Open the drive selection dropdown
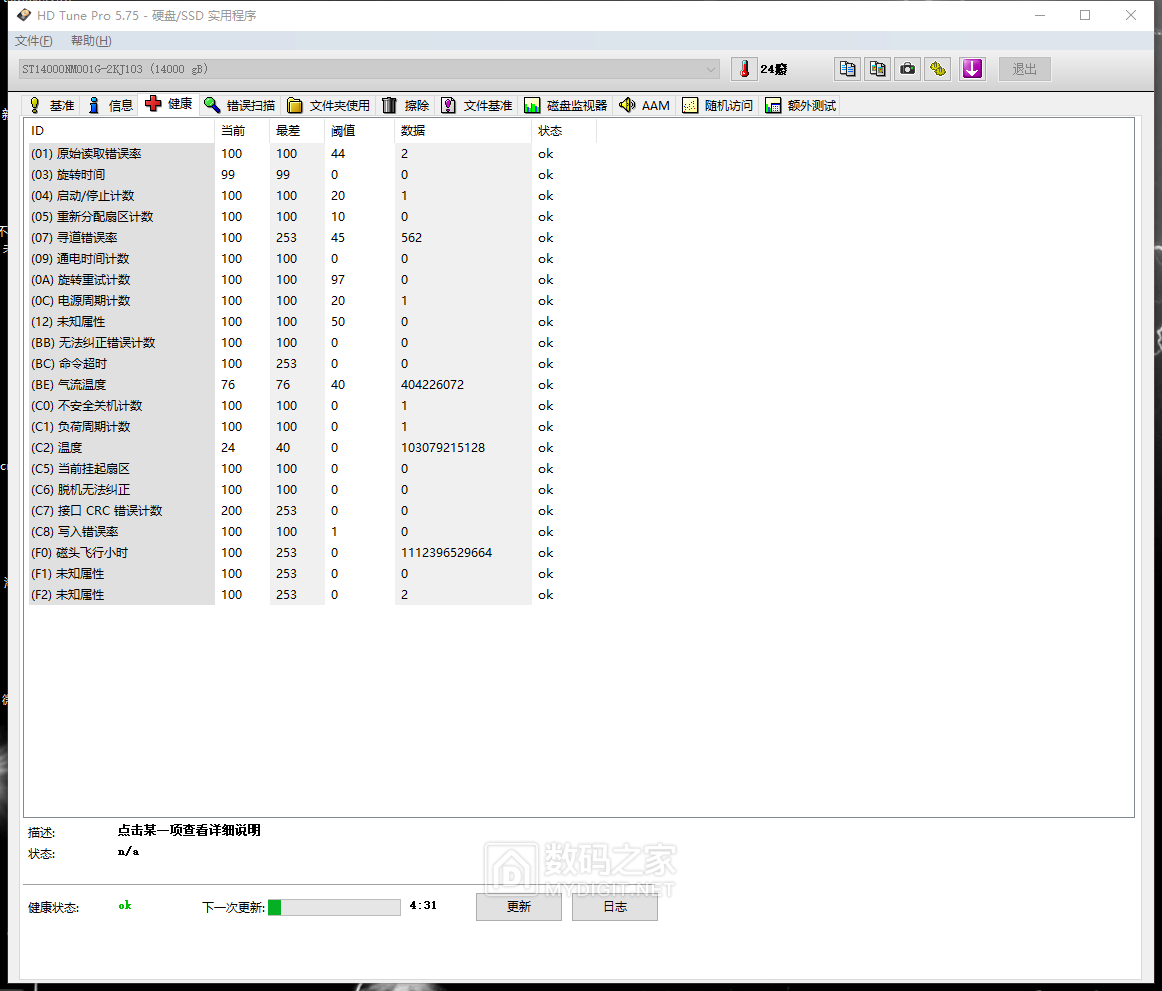Screen dimensions: 1162x991 tap(370, 69)
